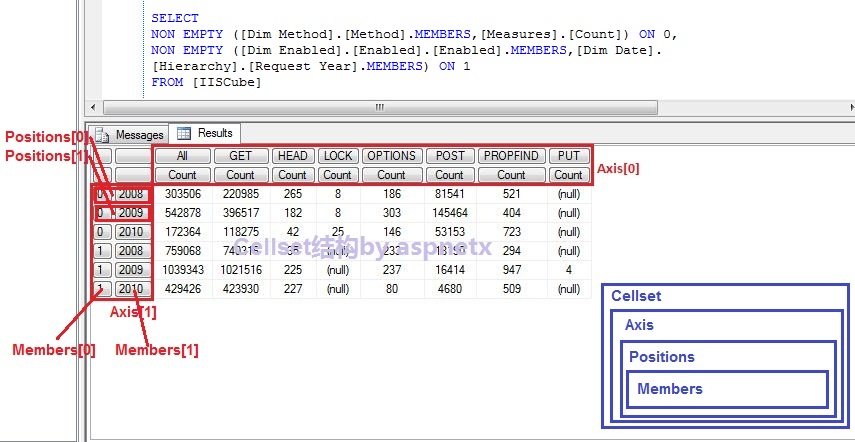Click the cell showing 16414
Screen dimensions: 855x442
tap(449, 270)
